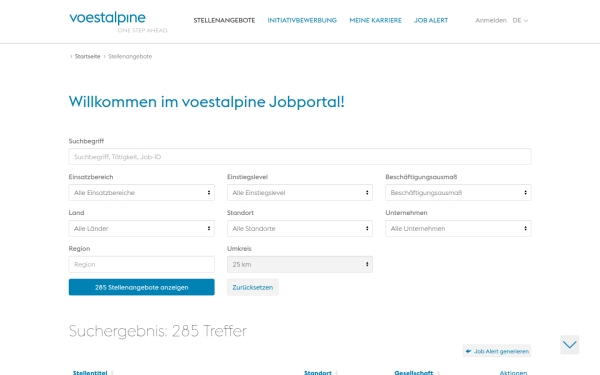Open the Alle Unternehmen dropdown
Viewport: 600px width, 375px height.
tap(458, 228)
